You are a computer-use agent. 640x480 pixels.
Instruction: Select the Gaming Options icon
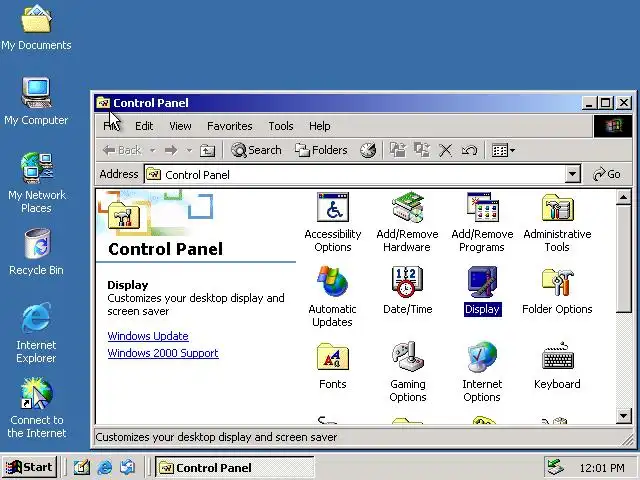407,372
